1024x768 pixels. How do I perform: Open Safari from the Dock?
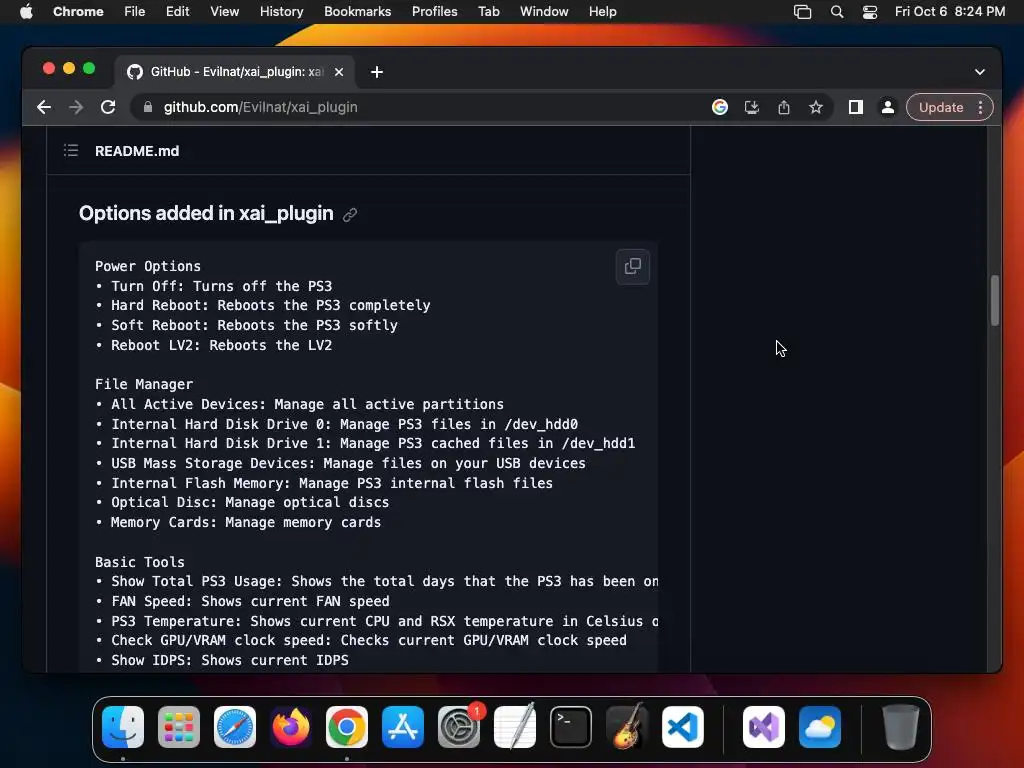pyautogui.click(x=235, y=727)
